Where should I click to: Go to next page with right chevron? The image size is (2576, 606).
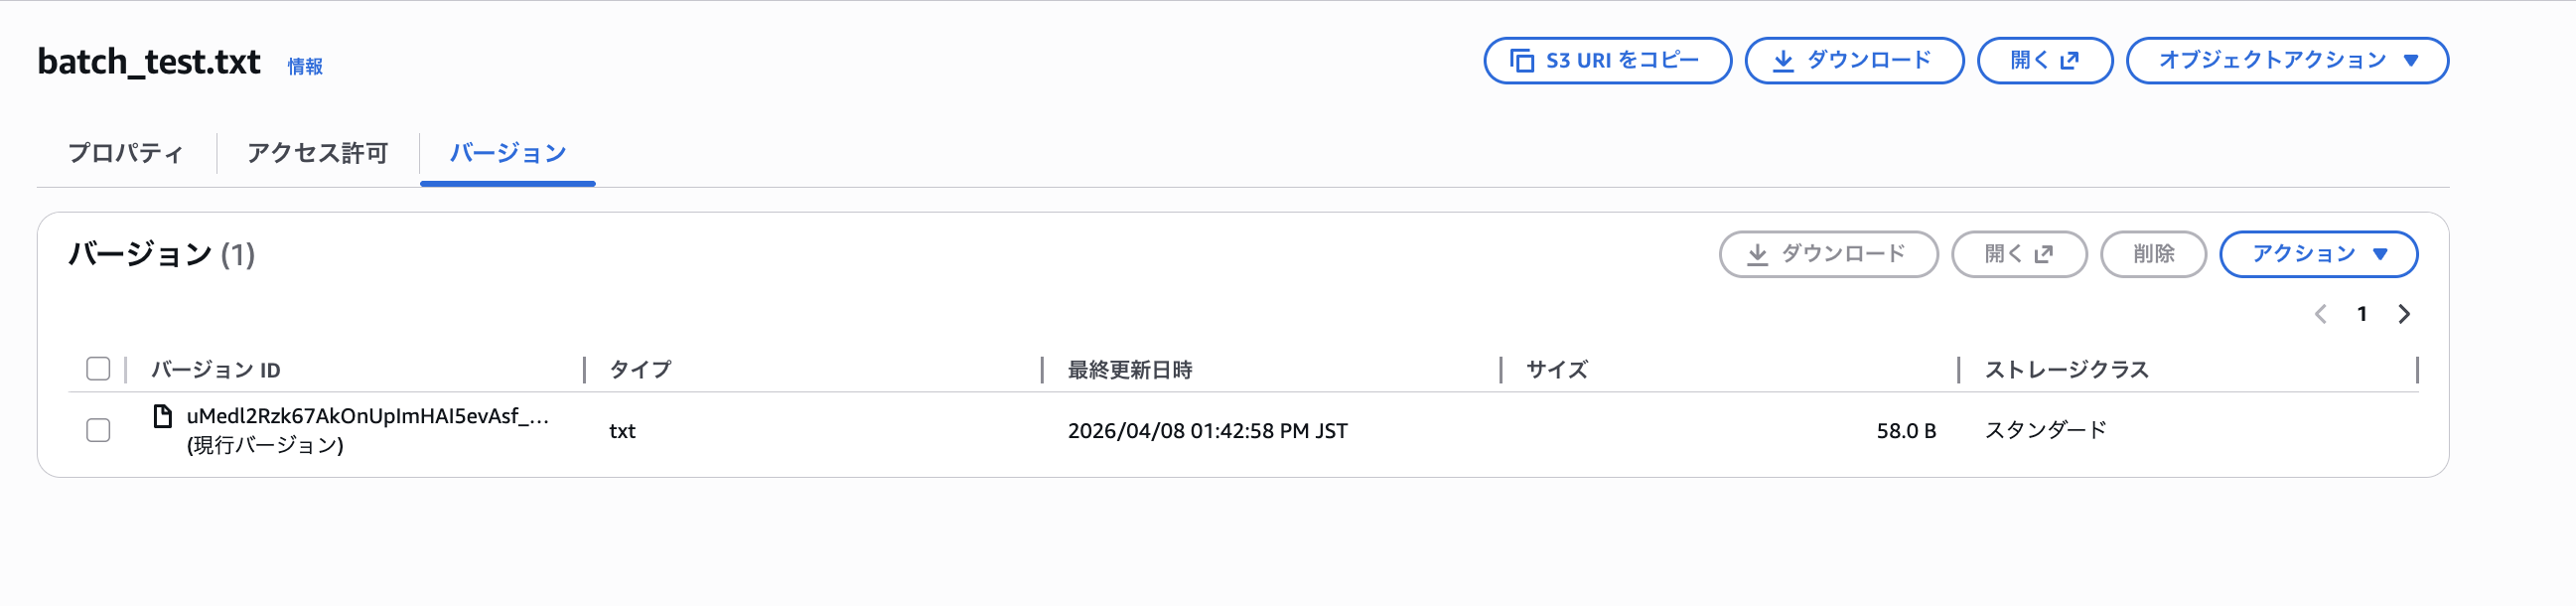click(2405, 314)
